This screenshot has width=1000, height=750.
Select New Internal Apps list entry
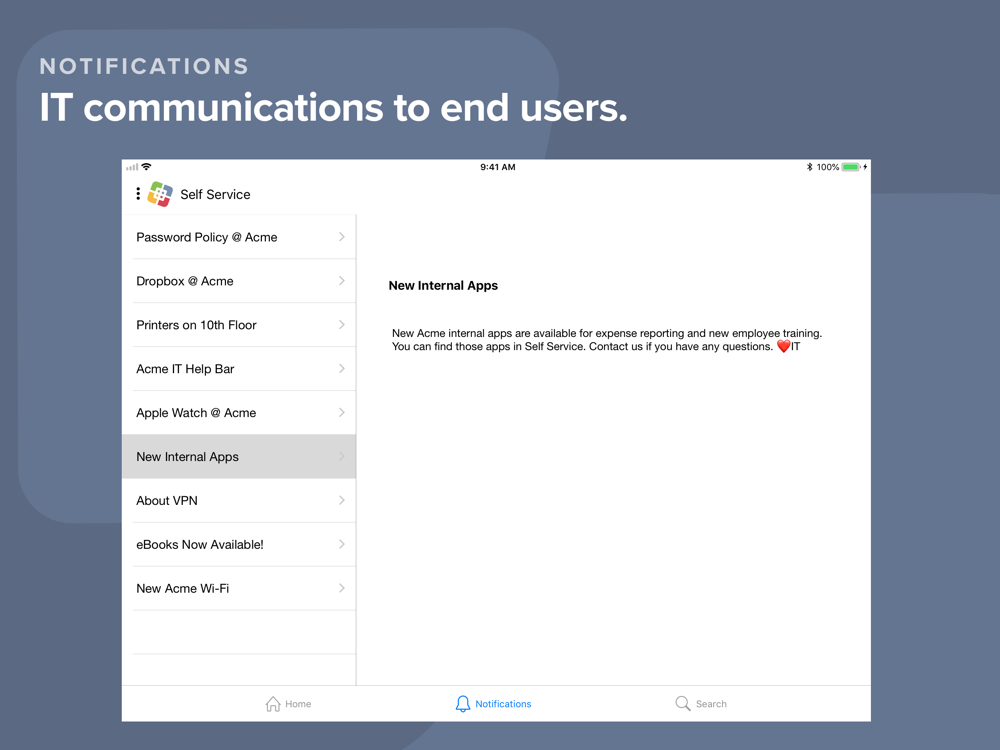tap(239, 457)
